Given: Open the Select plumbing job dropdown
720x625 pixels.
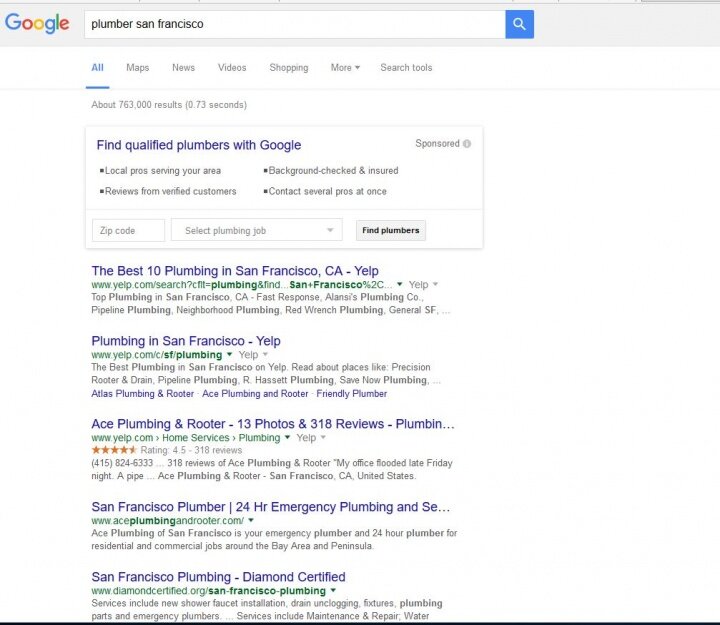Looking at the screenshot, I should pyautogui.click(x=257, y=230).
